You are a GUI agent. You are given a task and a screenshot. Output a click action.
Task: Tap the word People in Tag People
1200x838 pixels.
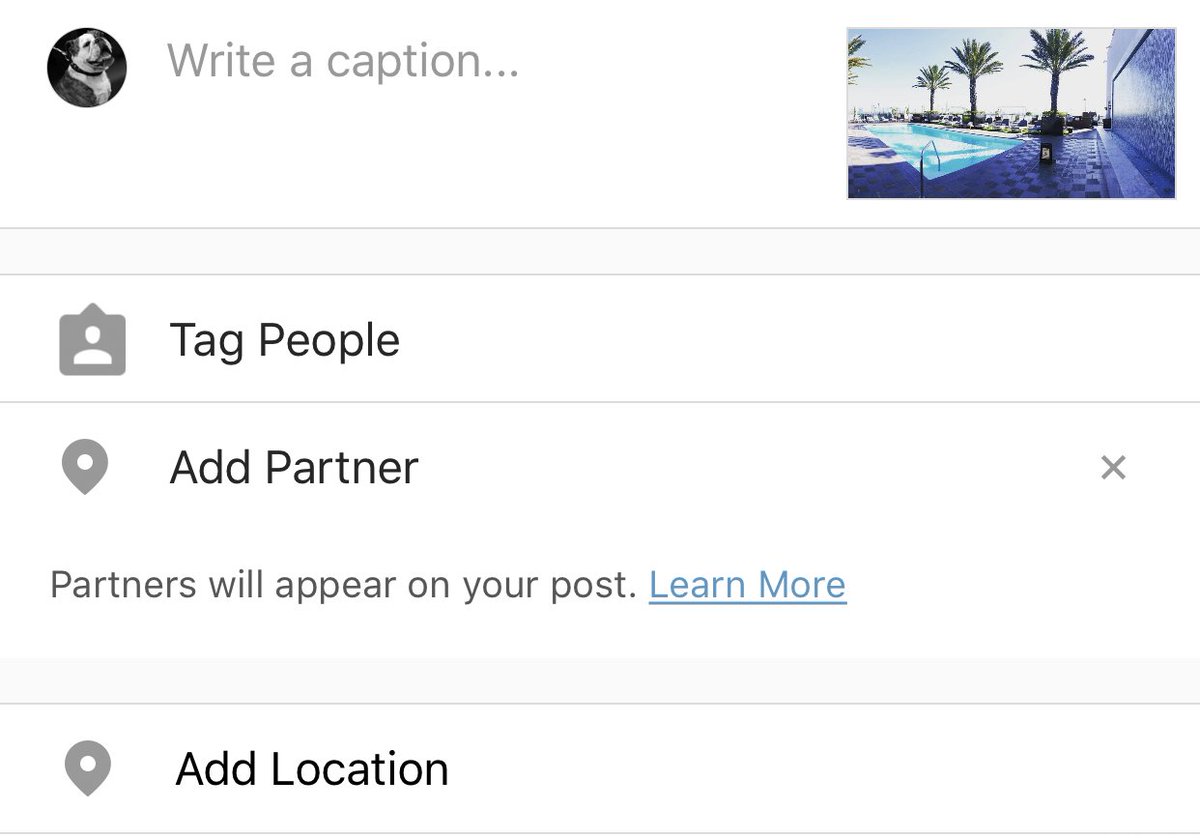point(329,341)
